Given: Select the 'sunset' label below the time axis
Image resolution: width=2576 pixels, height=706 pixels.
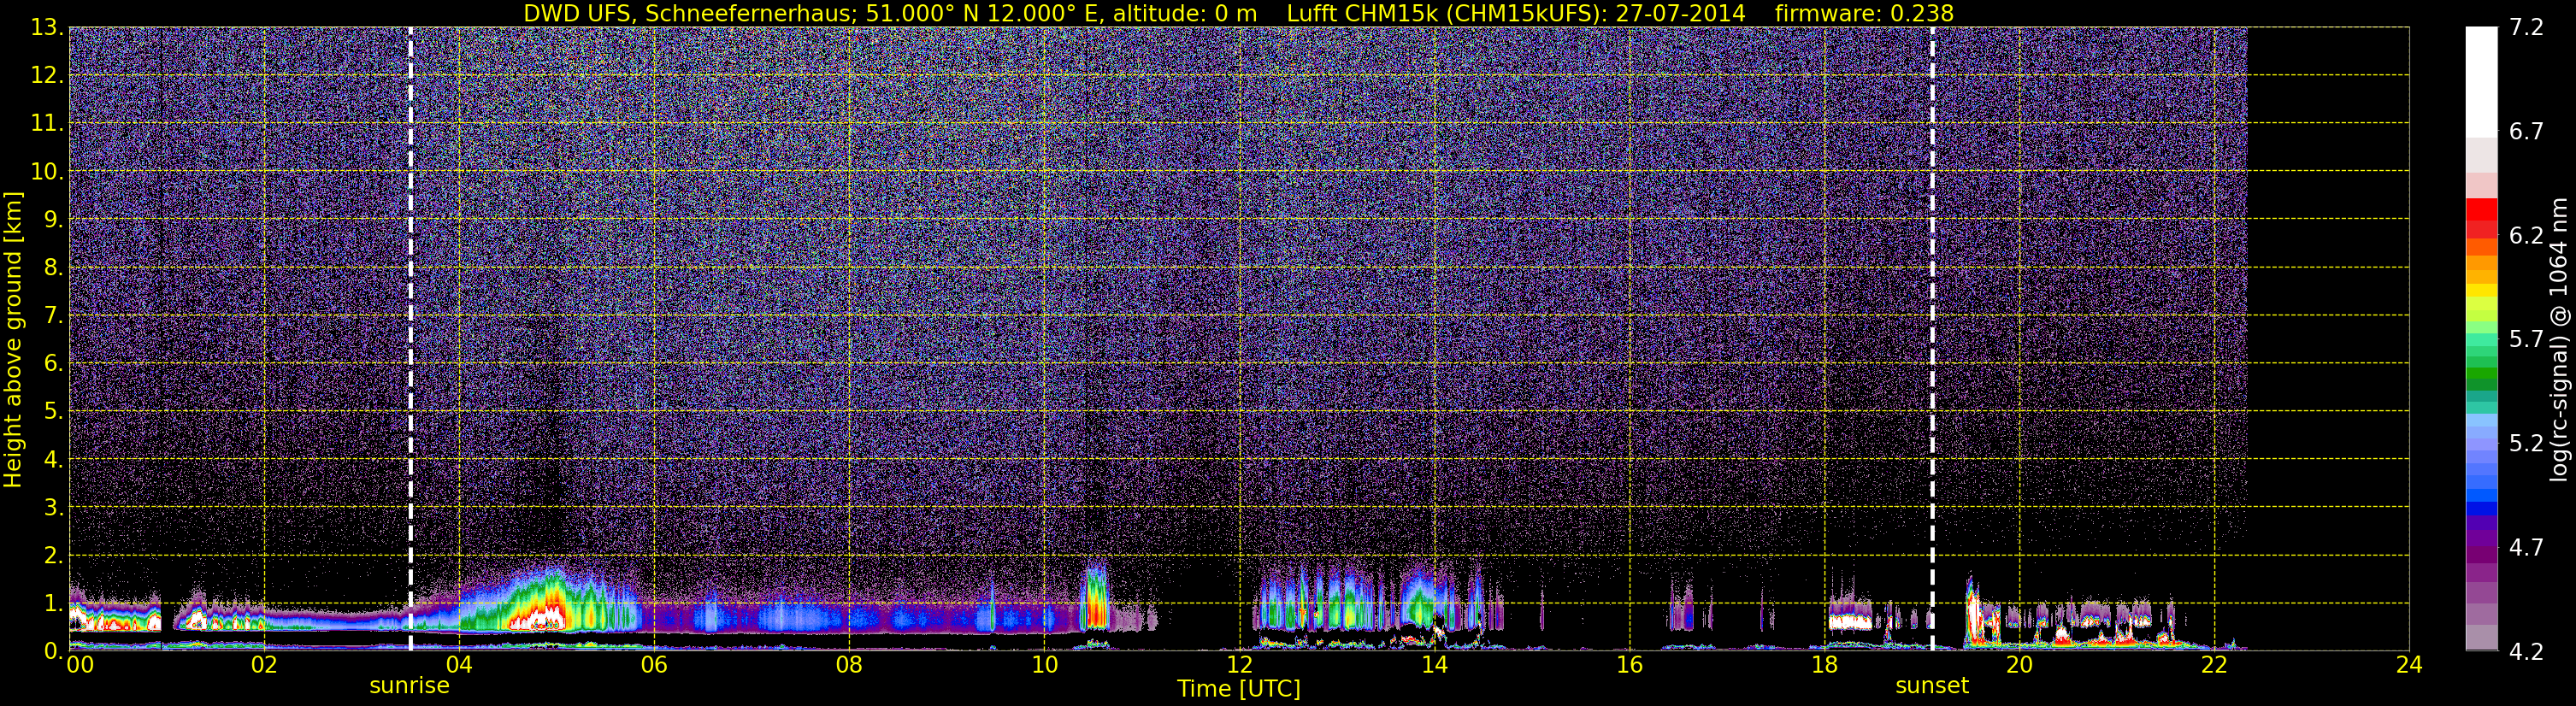Looking at the screenshot, I should (1932, 686).
